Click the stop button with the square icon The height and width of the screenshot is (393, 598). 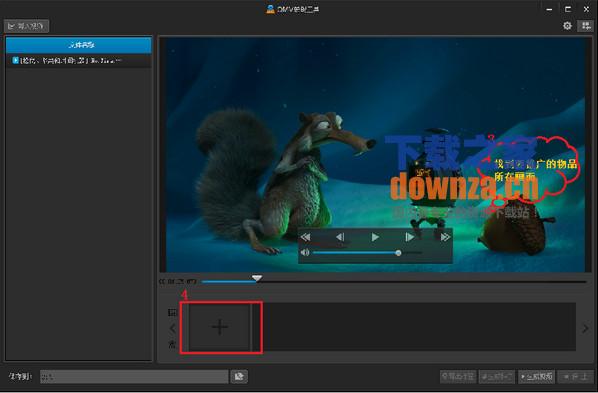click(x=575, y=377)
